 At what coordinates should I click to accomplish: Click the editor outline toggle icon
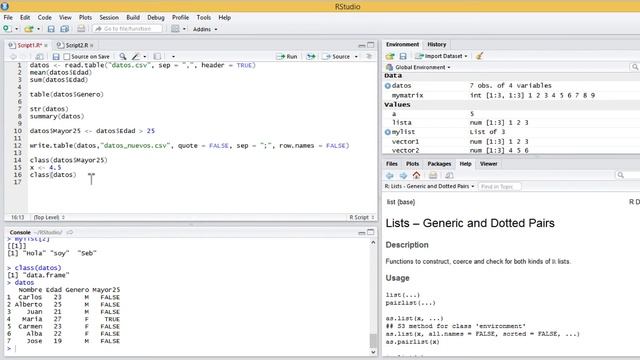[369, 56]
